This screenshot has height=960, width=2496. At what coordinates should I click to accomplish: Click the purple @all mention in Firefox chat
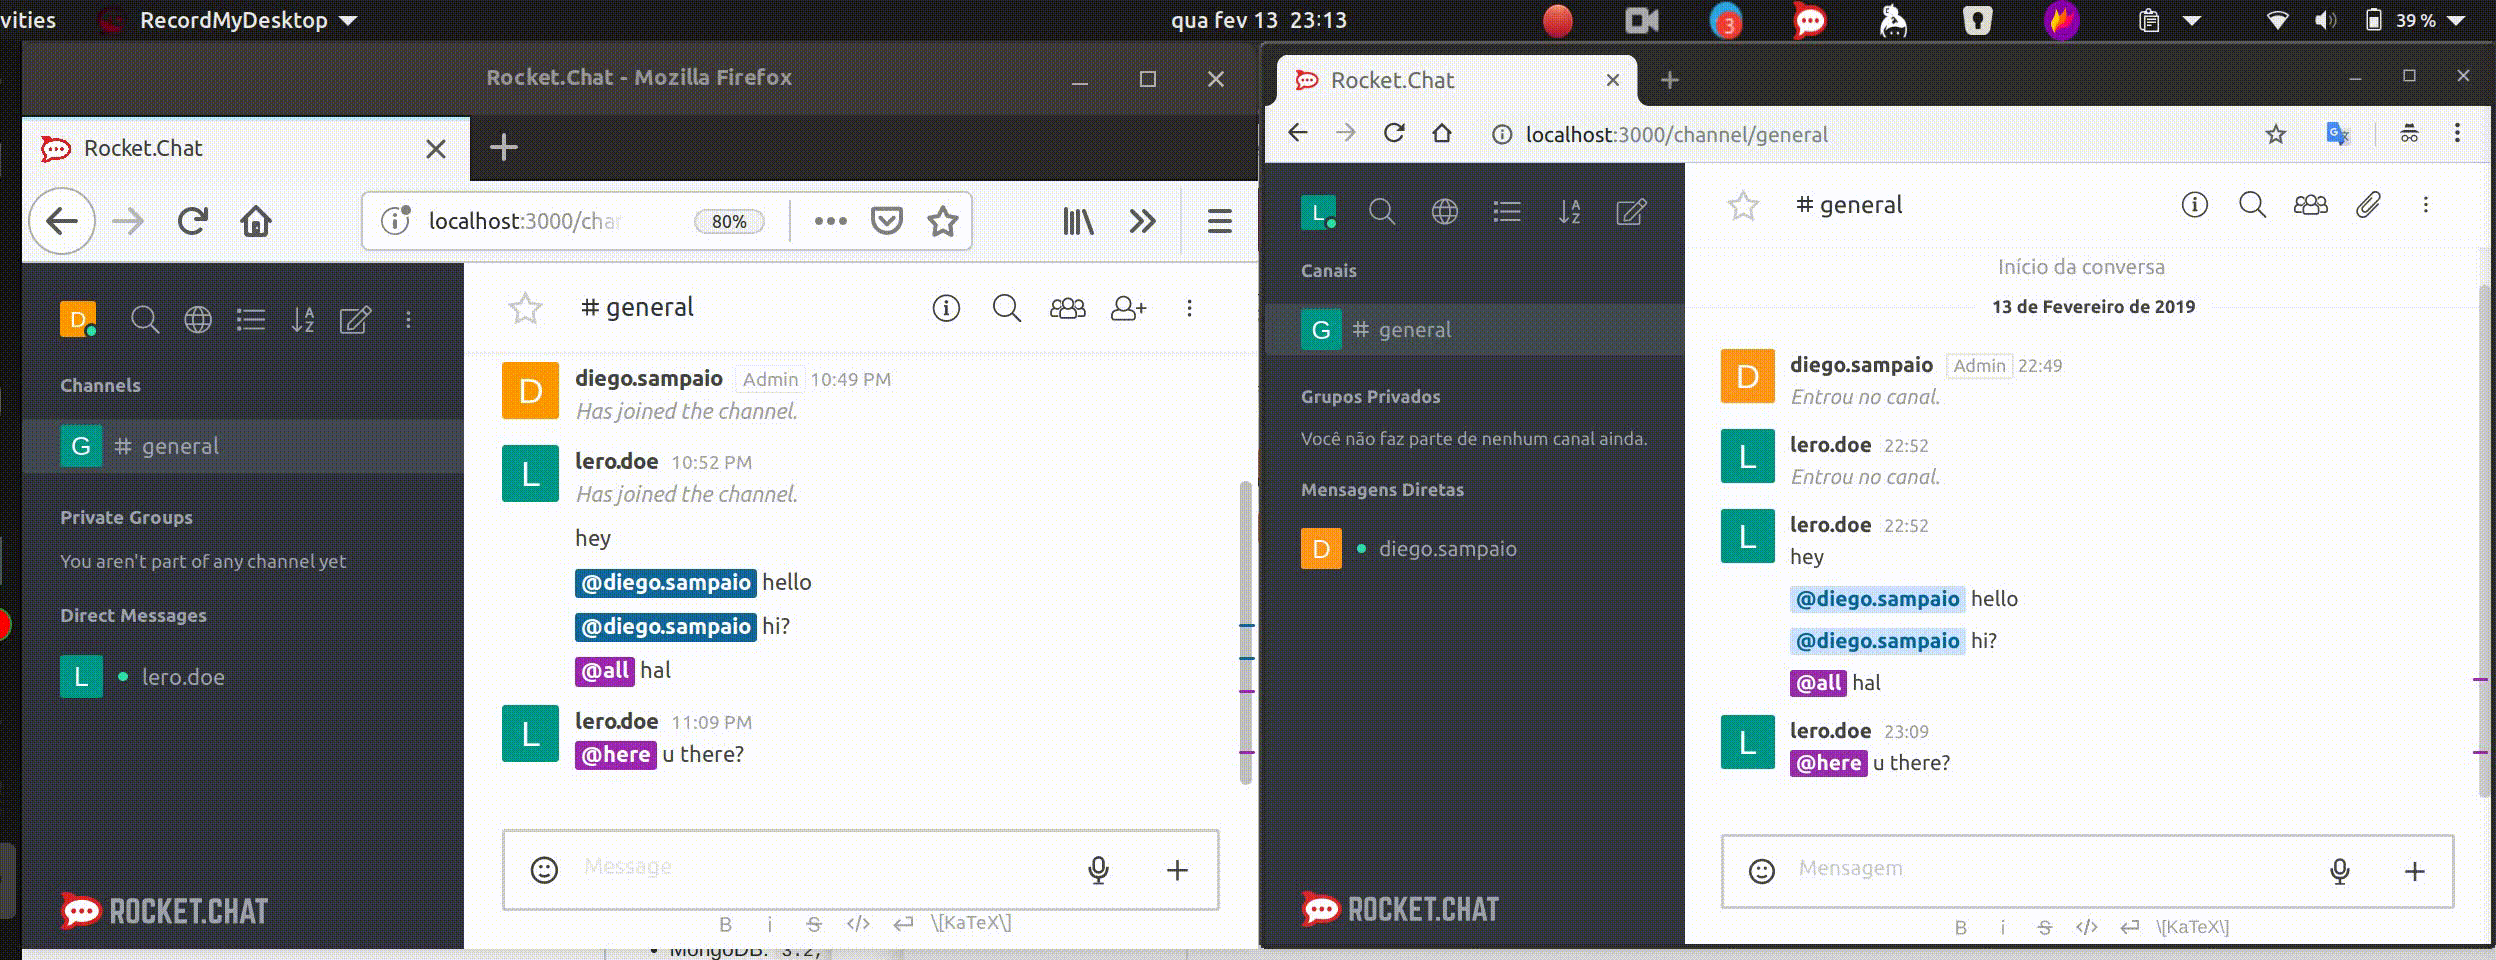click(x=605, y=670)
